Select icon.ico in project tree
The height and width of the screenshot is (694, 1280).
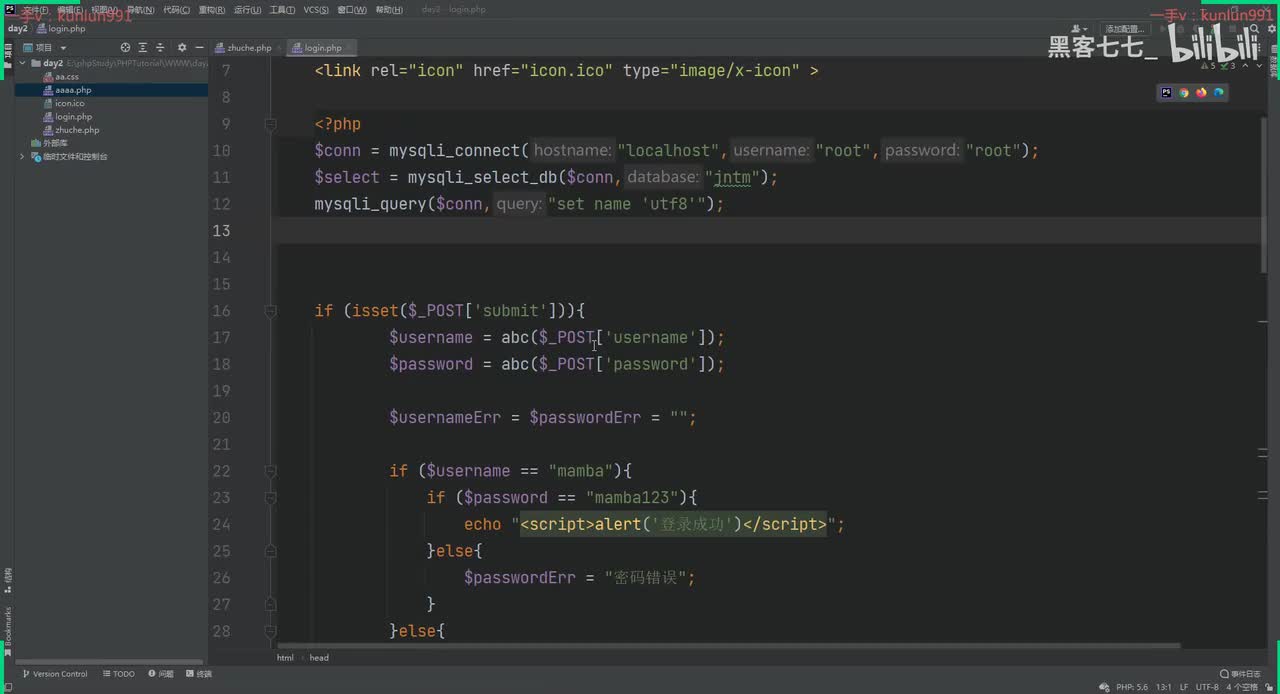[69, 103]
